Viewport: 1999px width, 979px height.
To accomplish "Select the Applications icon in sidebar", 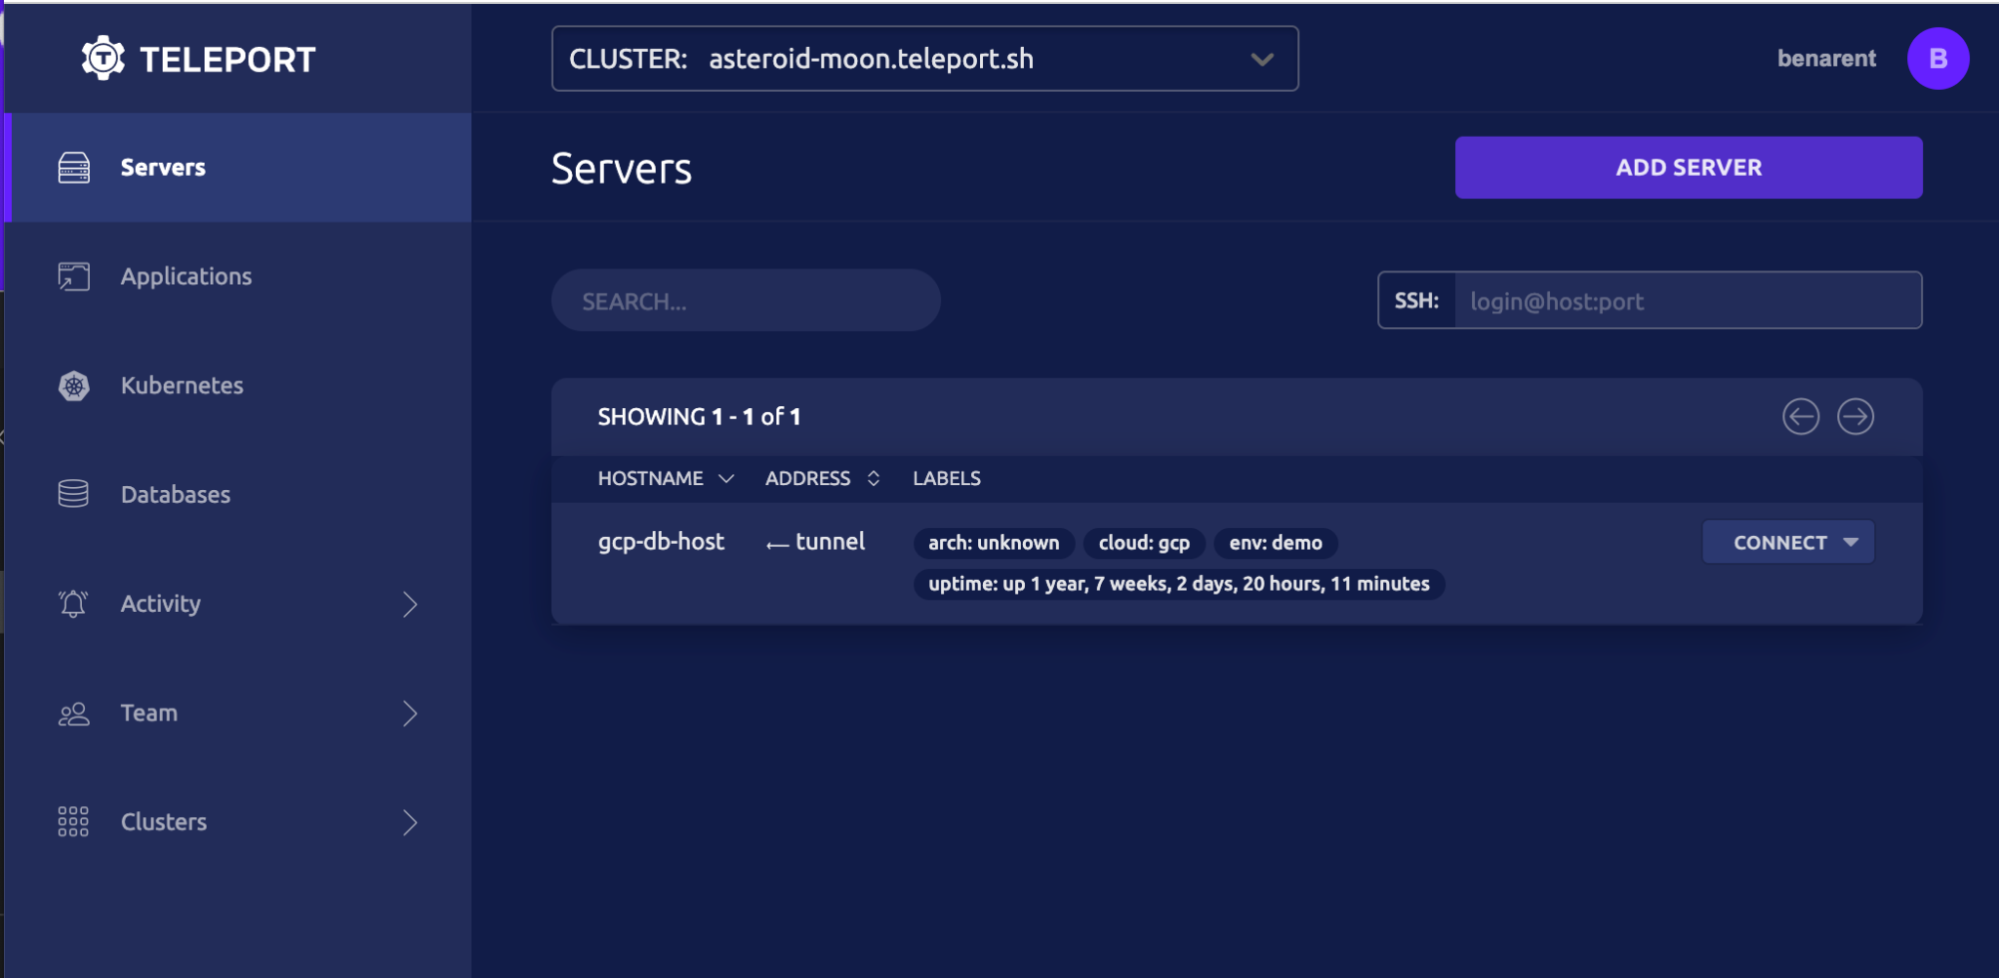I will click(x=72, y=276).
